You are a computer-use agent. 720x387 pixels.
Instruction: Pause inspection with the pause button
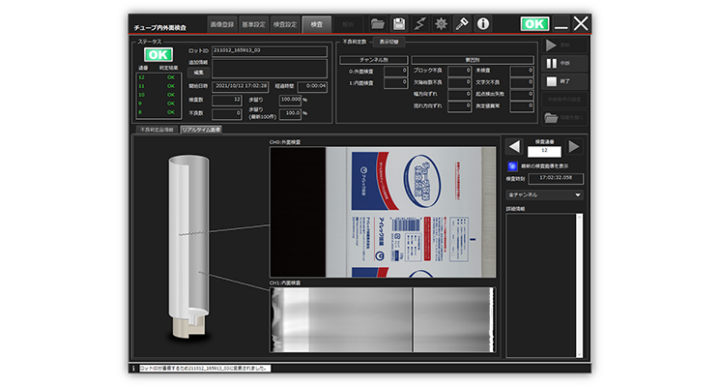point(564,63)
